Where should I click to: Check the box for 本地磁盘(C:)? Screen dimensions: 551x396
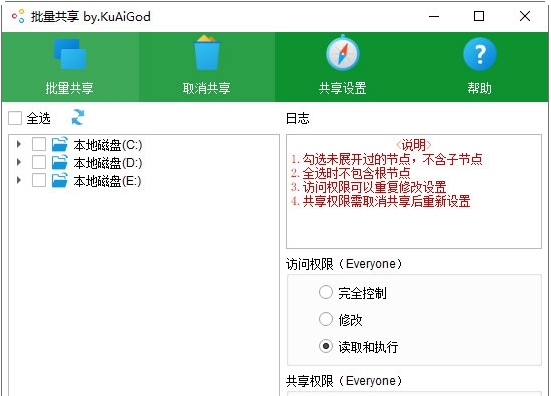[x=39, y=144]
